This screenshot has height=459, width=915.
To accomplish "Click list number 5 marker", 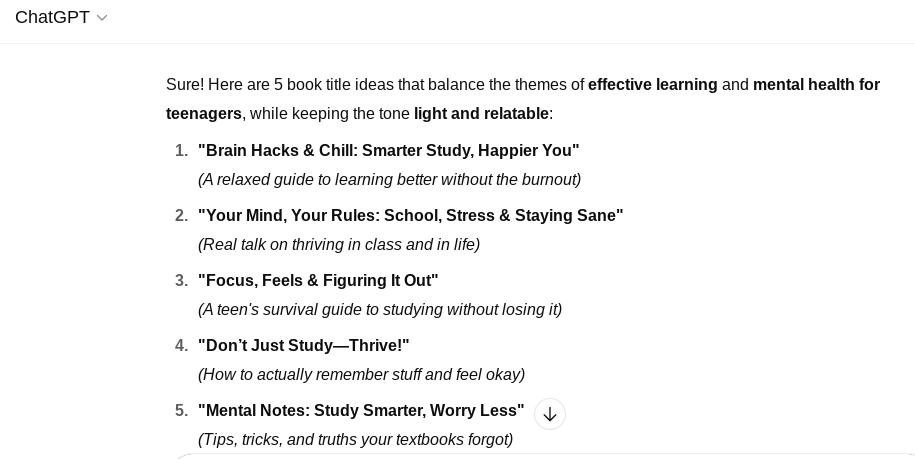I will coord(181,411).
